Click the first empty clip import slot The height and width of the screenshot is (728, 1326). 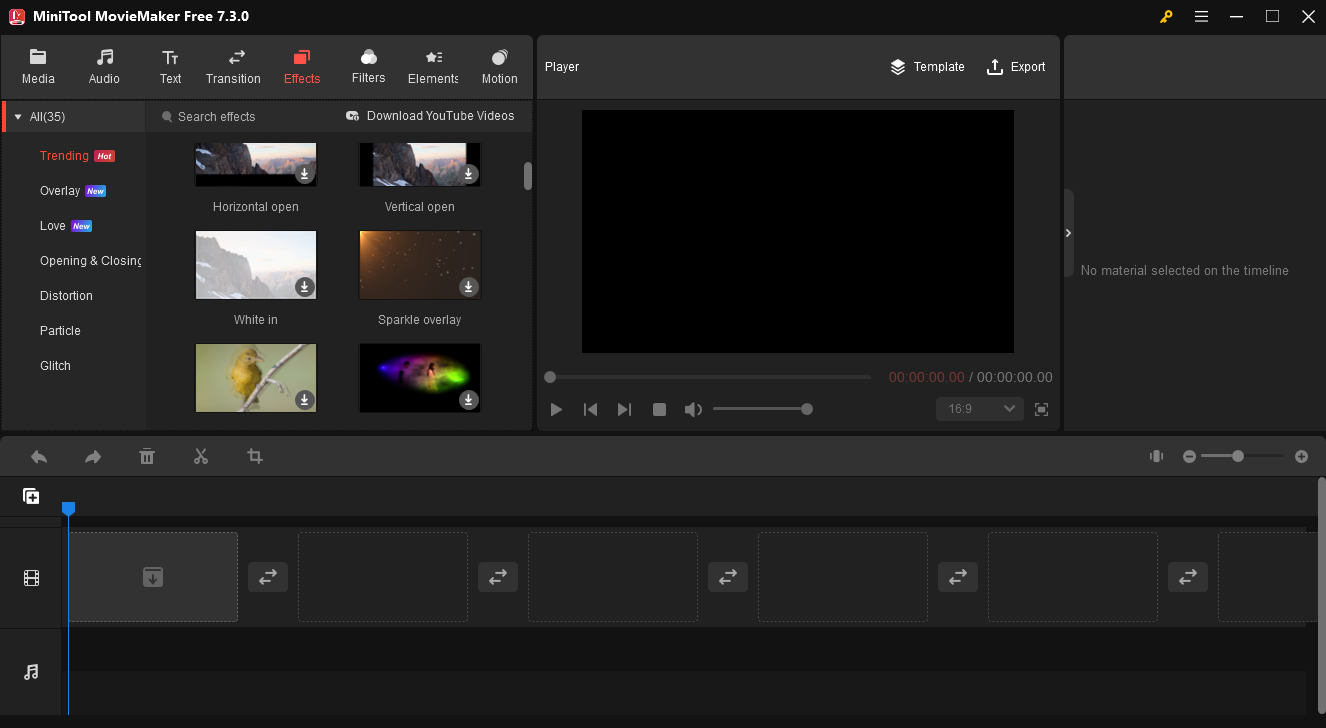pos(153,577)
